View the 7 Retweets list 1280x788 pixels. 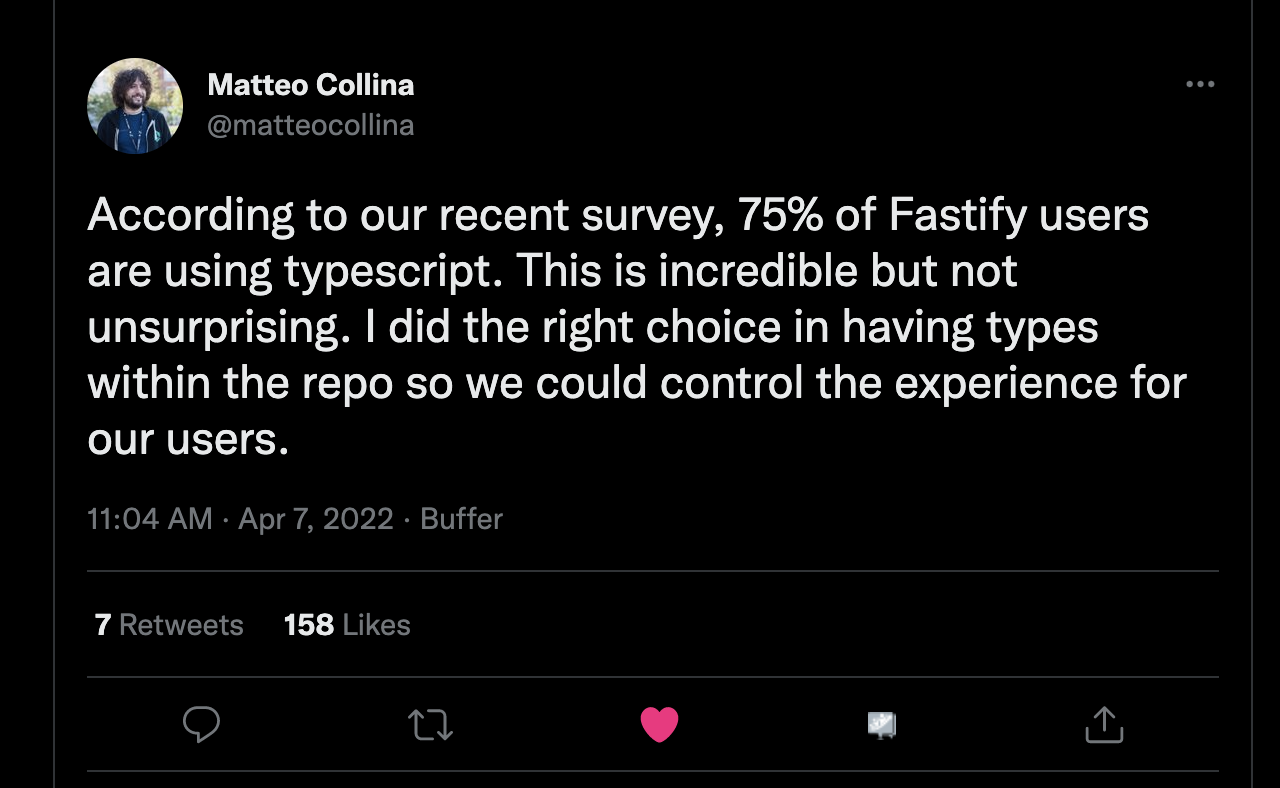click(169, 625)
